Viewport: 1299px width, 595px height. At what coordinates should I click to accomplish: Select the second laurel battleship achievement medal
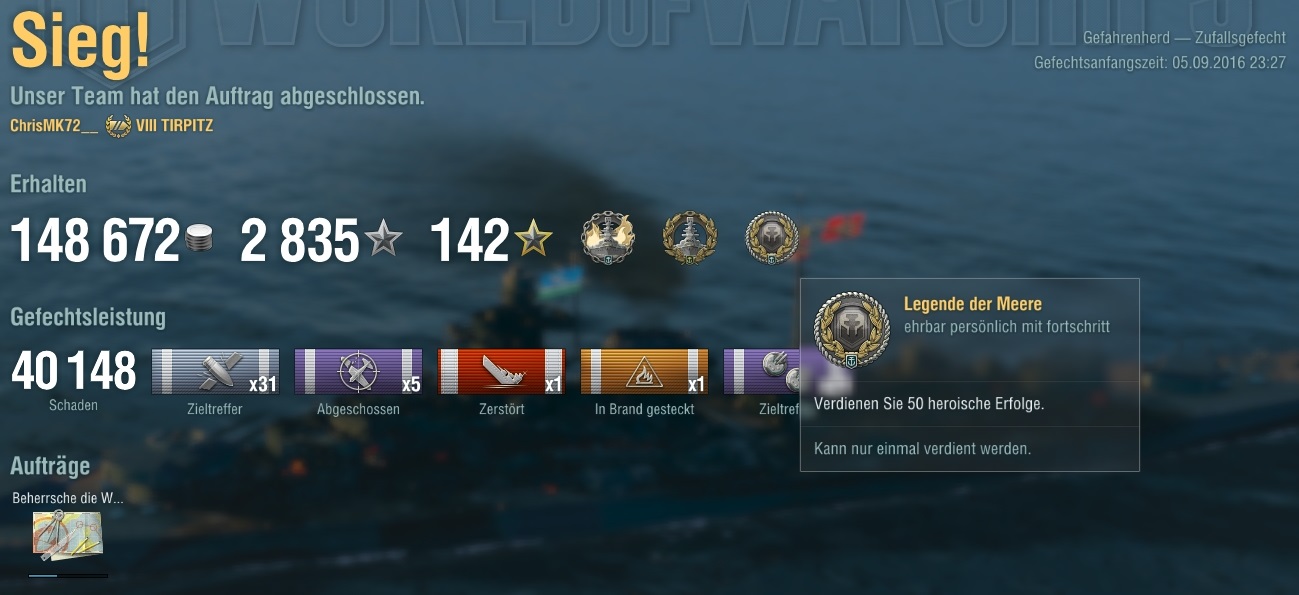click(690, 238)
